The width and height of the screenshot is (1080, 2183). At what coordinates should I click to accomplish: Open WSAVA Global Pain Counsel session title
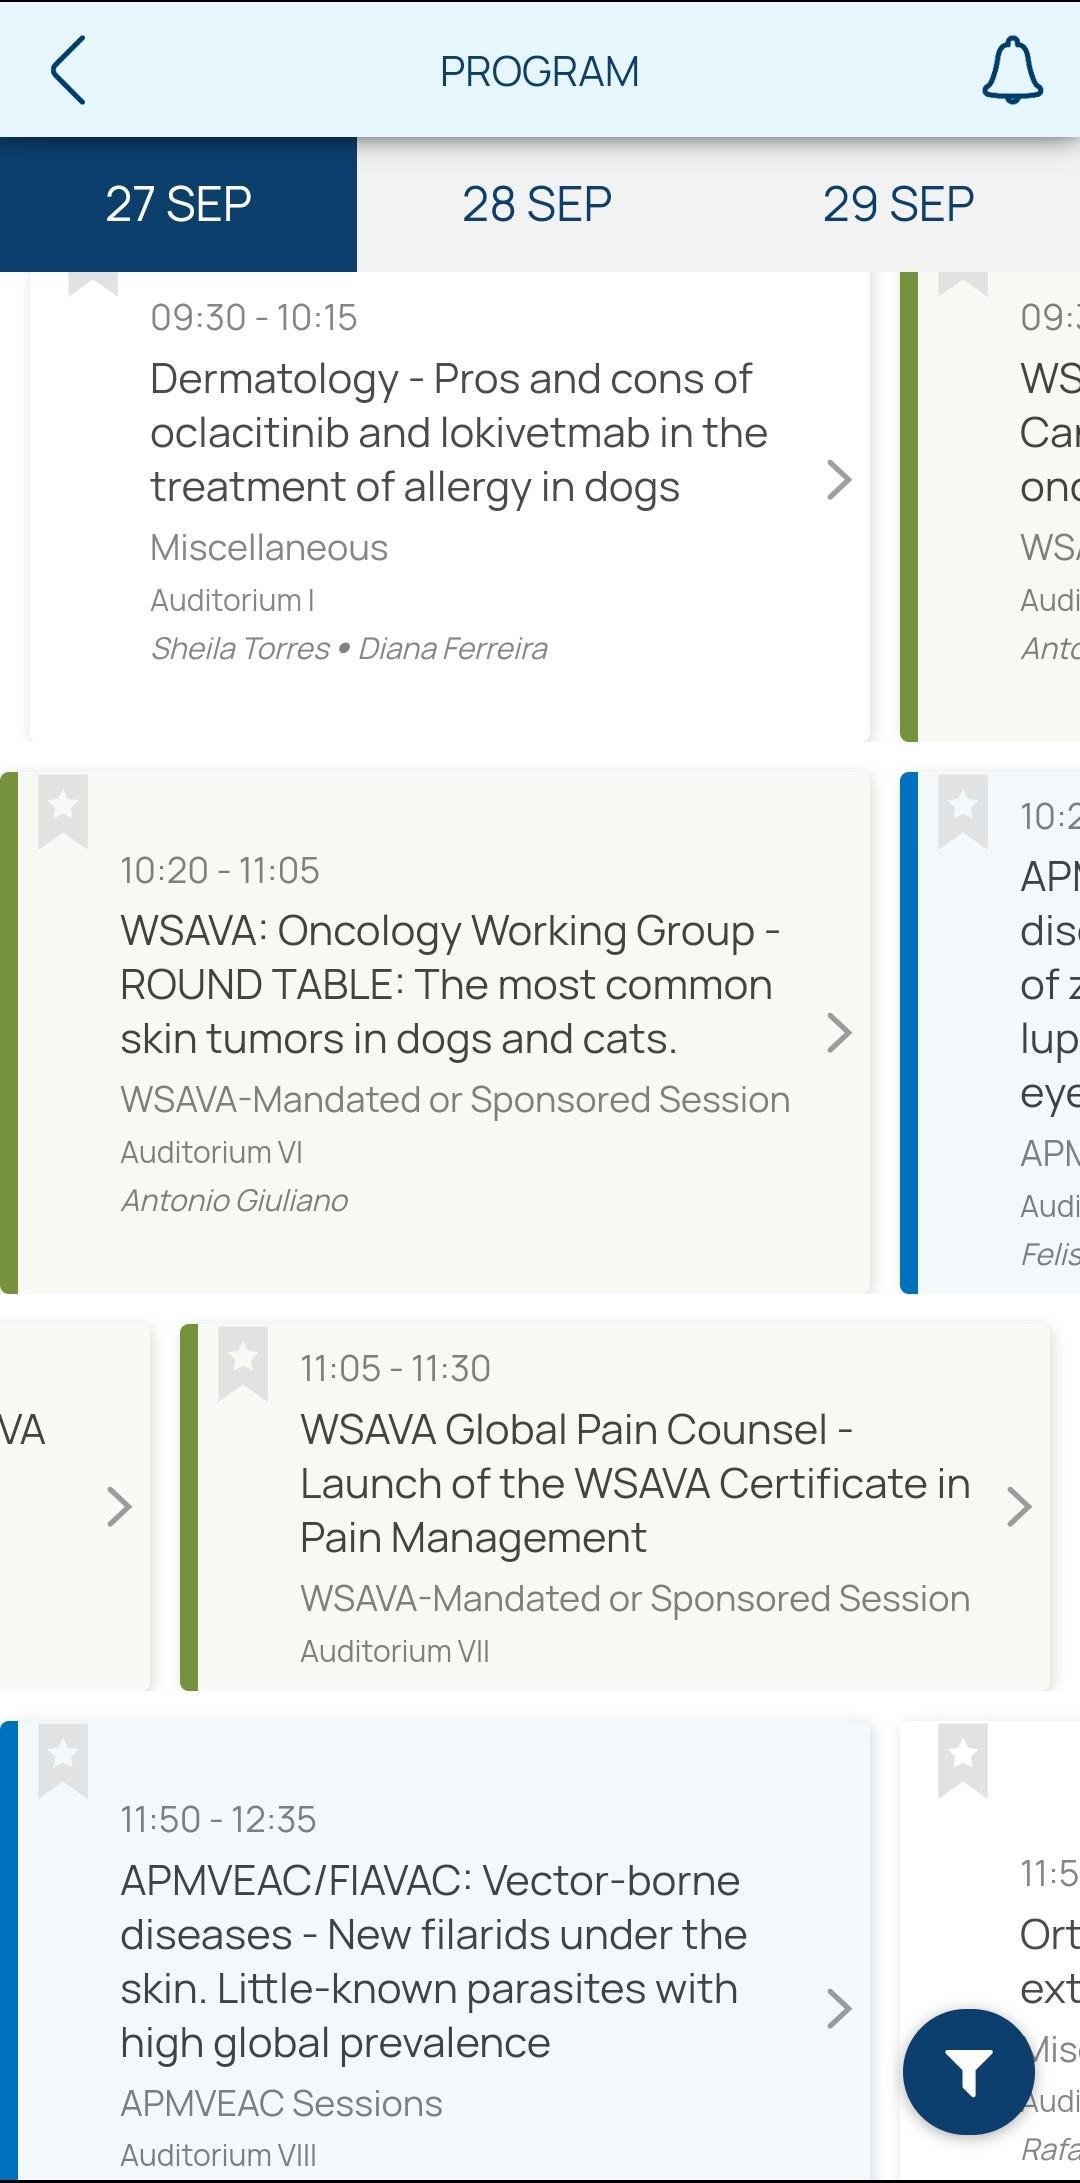pos(635,1484)
